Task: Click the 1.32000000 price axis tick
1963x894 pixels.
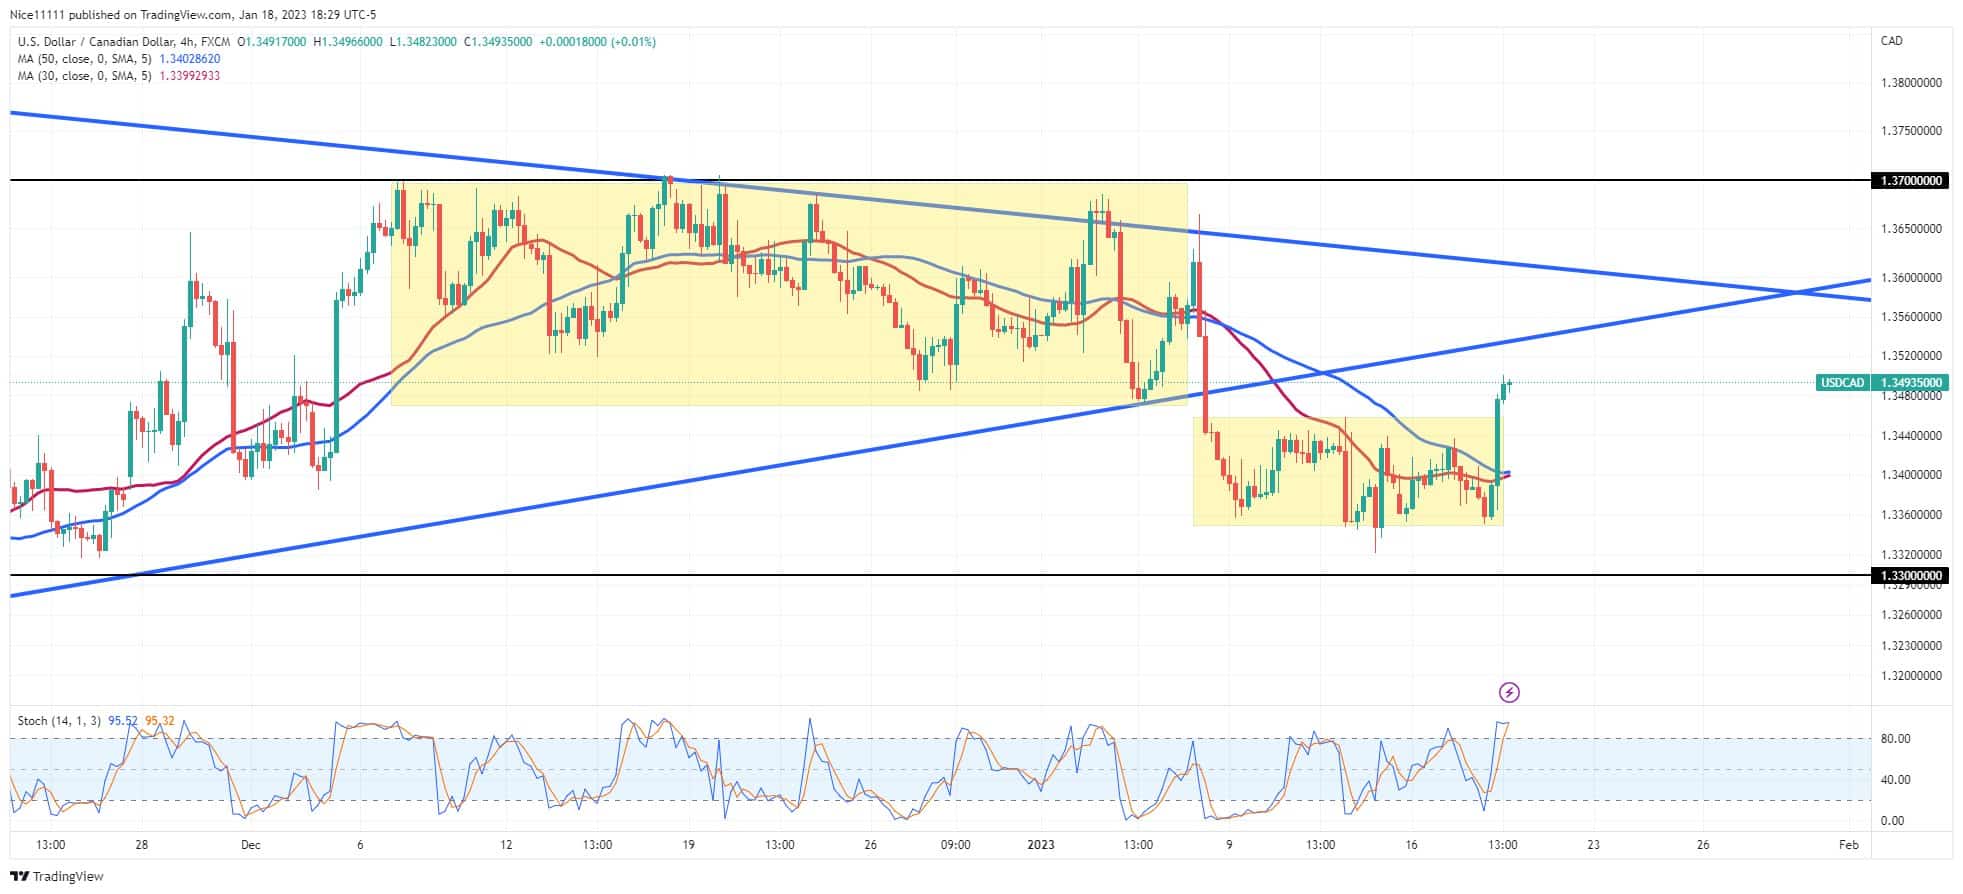Action: coord(1911,676)
